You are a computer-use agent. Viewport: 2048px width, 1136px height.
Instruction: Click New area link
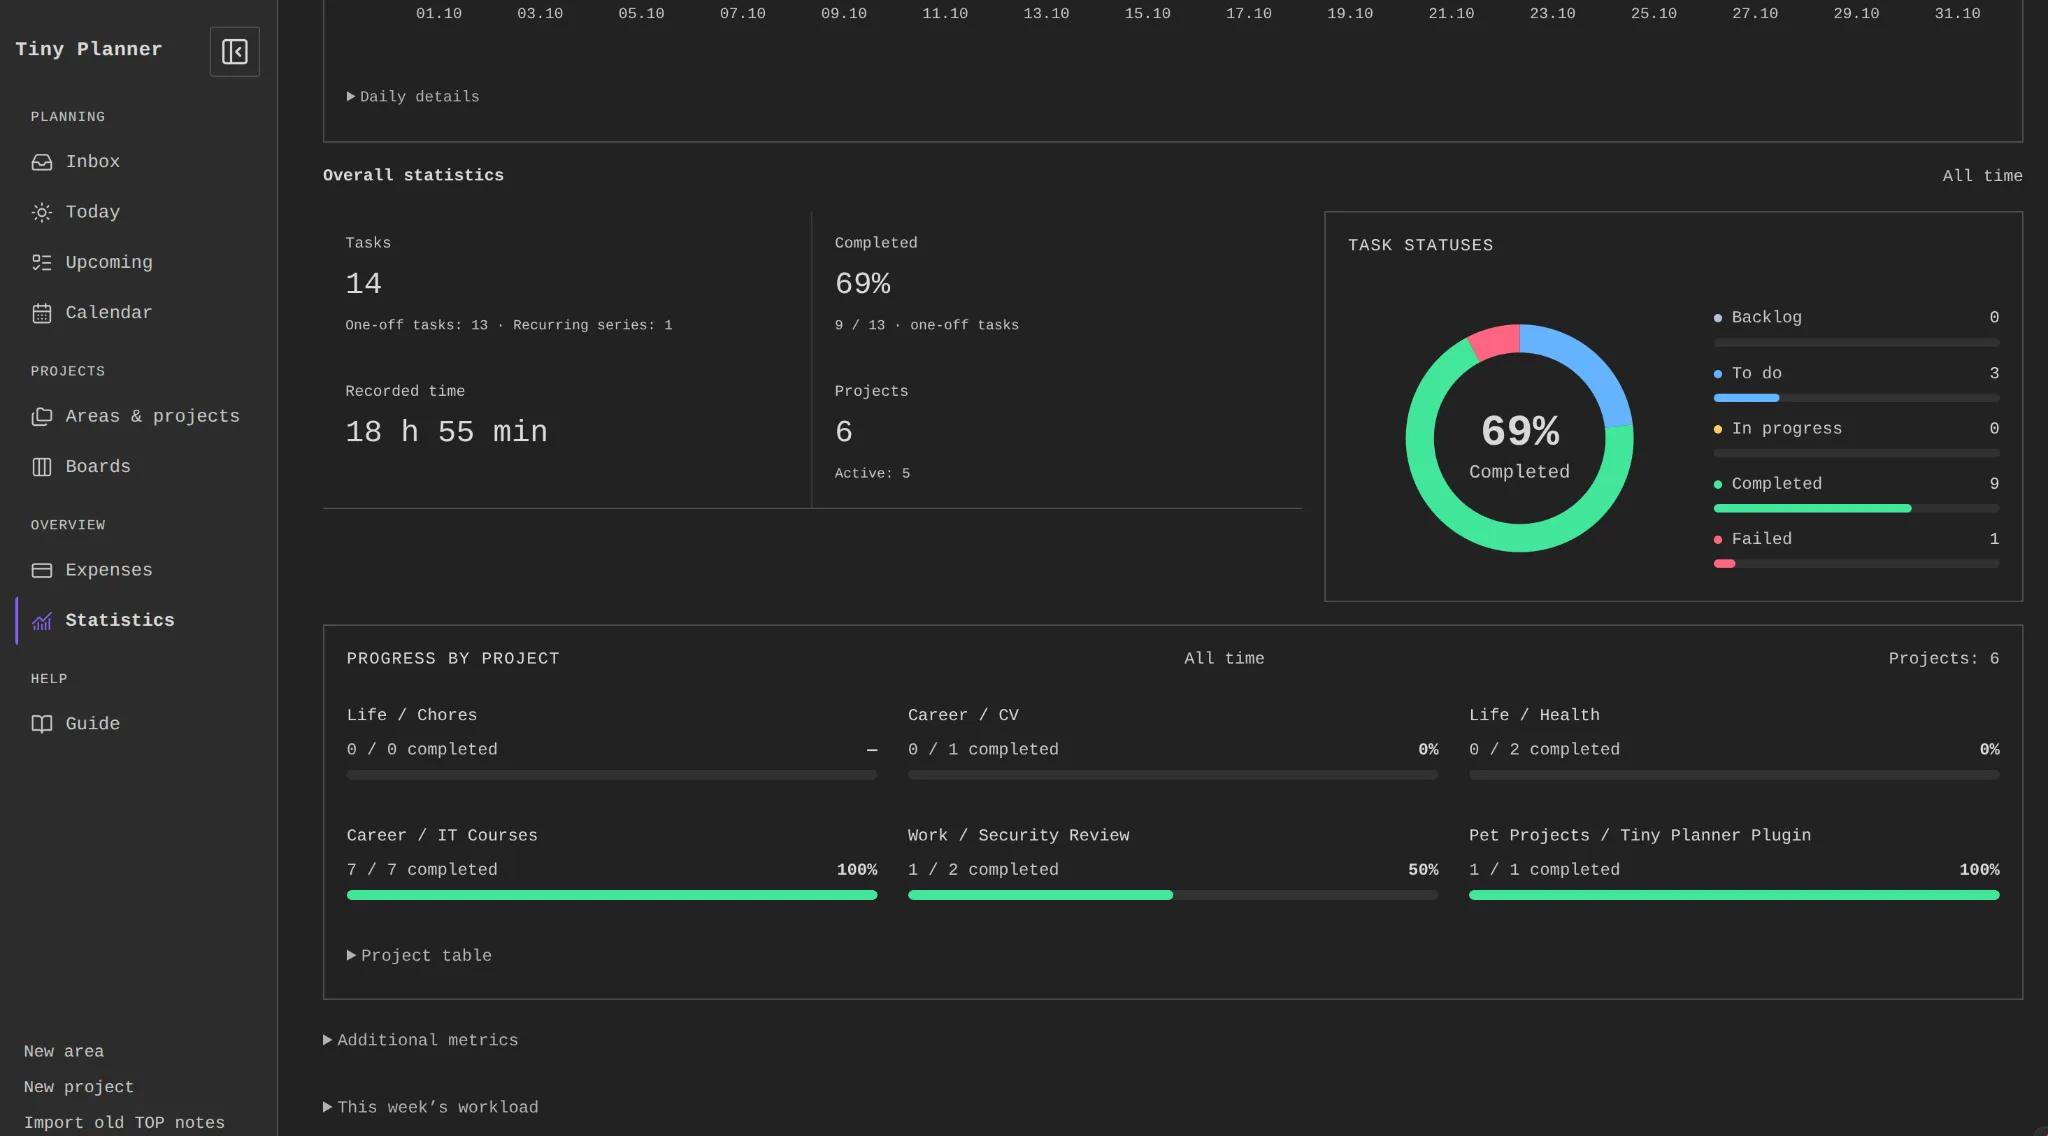(x=64, y=1051)
